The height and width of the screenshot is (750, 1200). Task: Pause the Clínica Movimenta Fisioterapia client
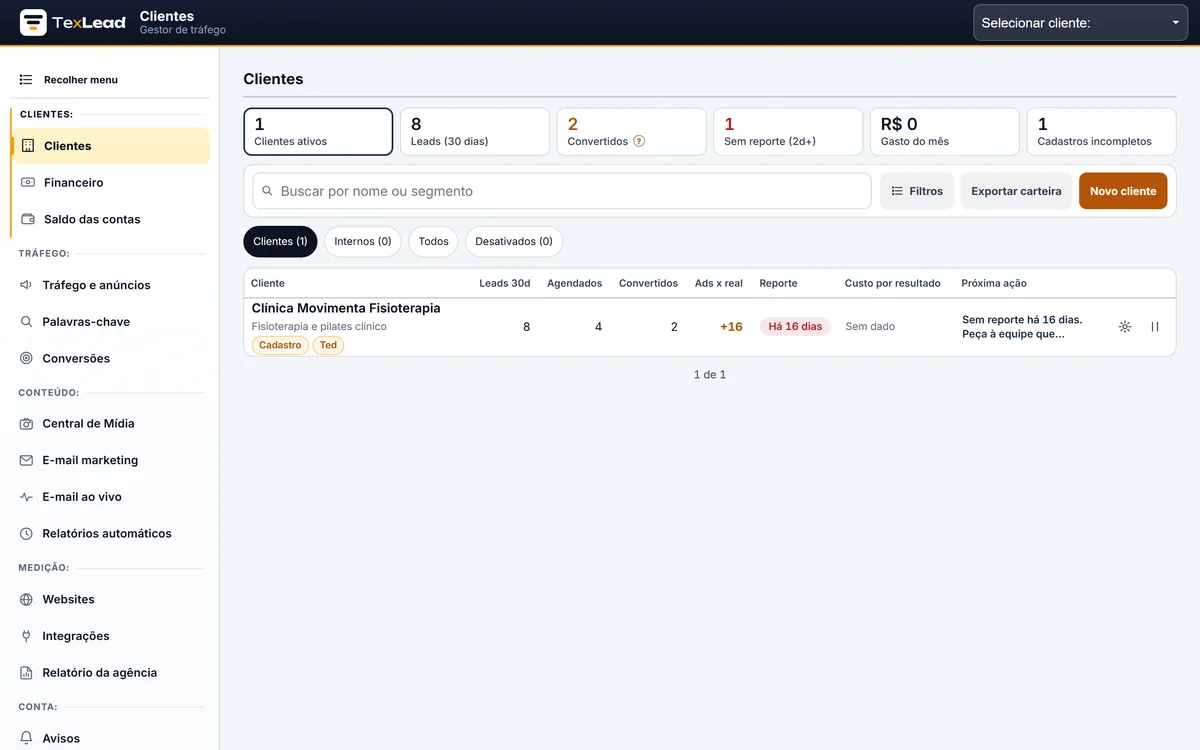click(x=1155, y=327)
